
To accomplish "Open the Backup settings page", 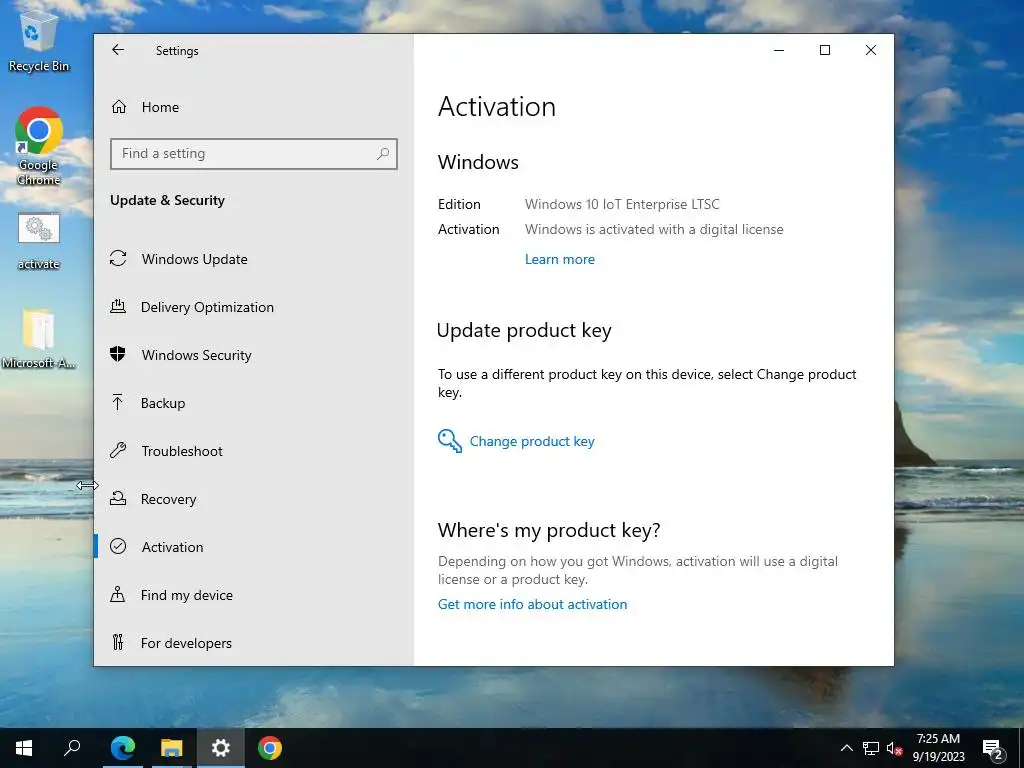I will [x=163, y=403].
